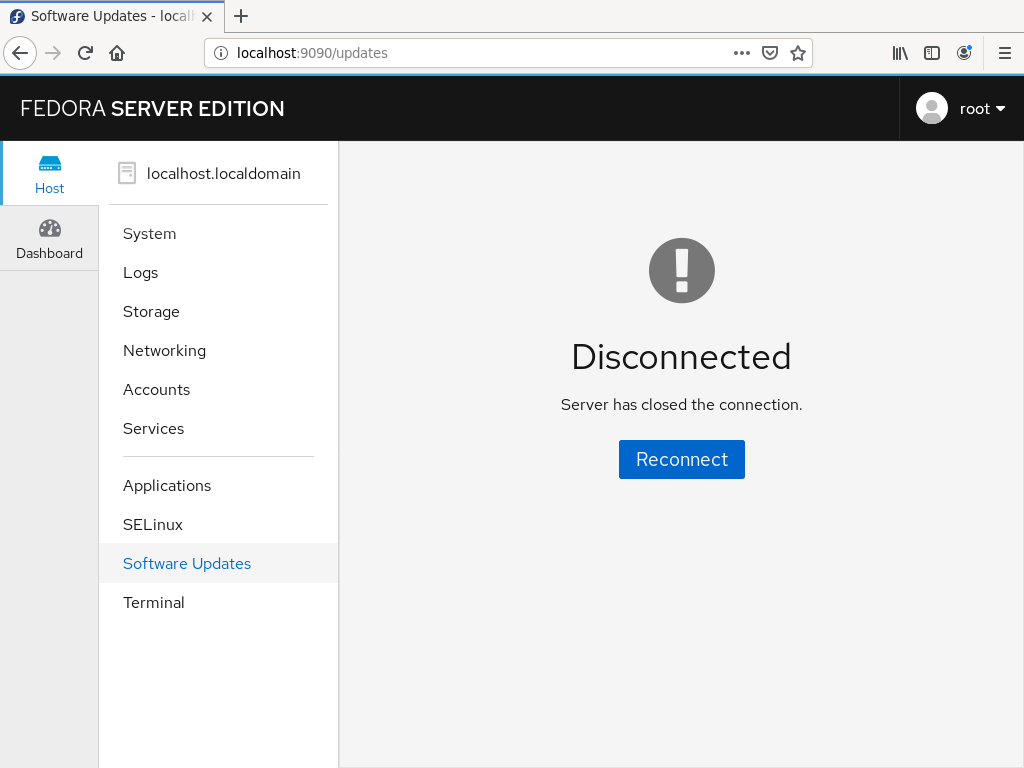The width and height of the screenshot is (1024, 768).
Task: Click the Host server icon
Action: tap(50, 163)
